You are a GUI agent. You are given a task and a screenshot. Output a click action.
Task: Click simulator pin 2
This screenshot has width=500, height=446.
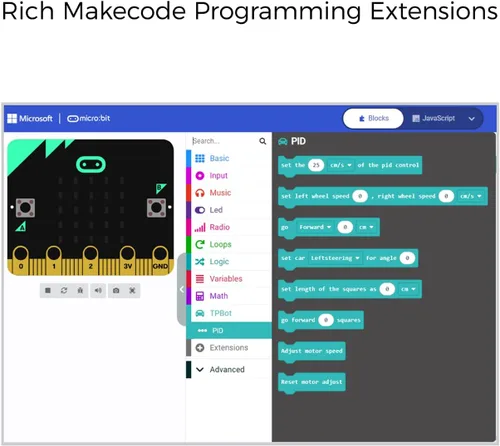(x=90, y=260)
